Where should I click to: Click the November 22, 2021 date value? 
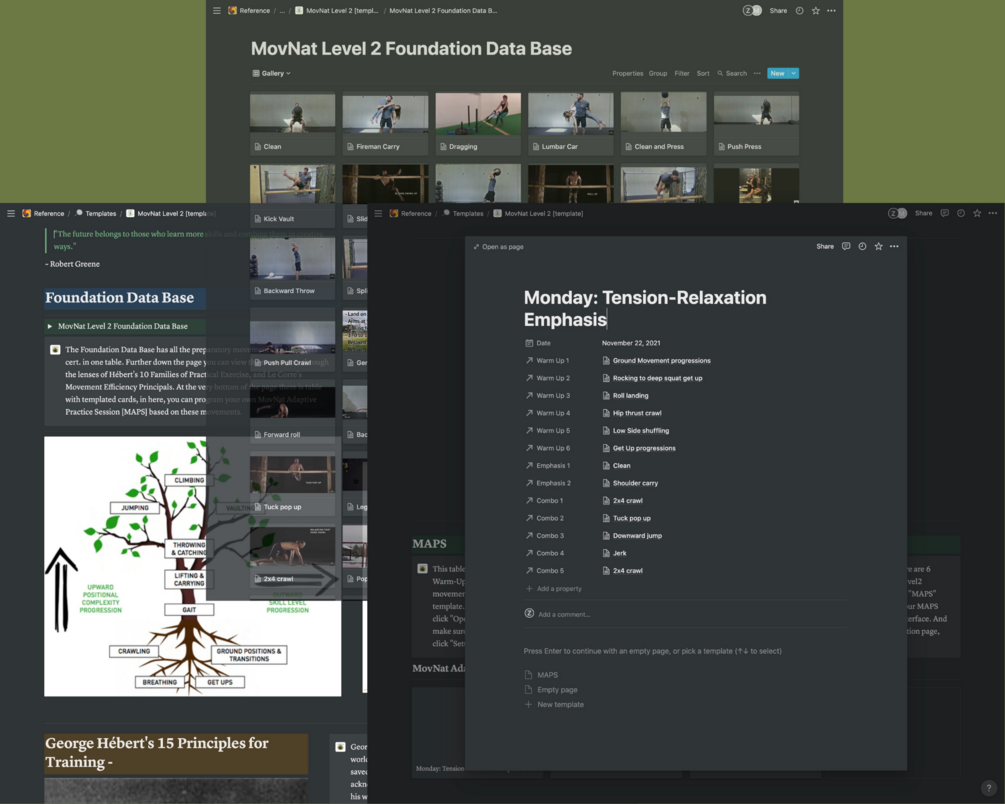(631, 343)
